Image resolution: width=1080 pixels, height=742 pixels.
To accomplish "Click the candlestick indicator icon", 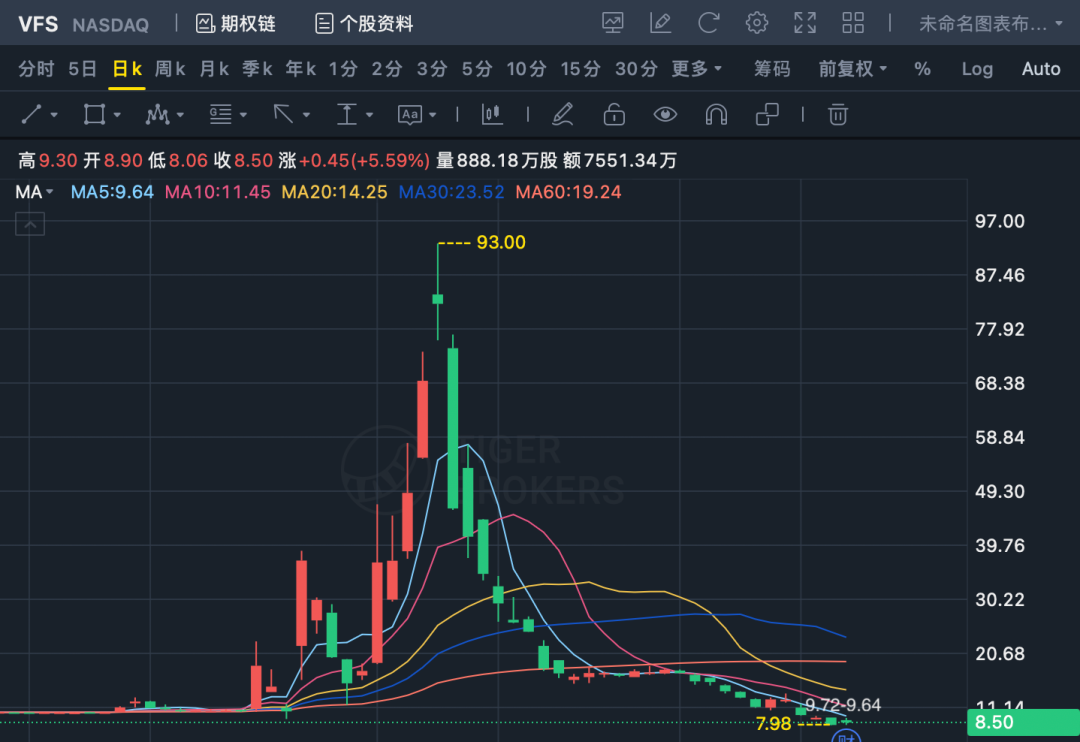I will (491, 115).
